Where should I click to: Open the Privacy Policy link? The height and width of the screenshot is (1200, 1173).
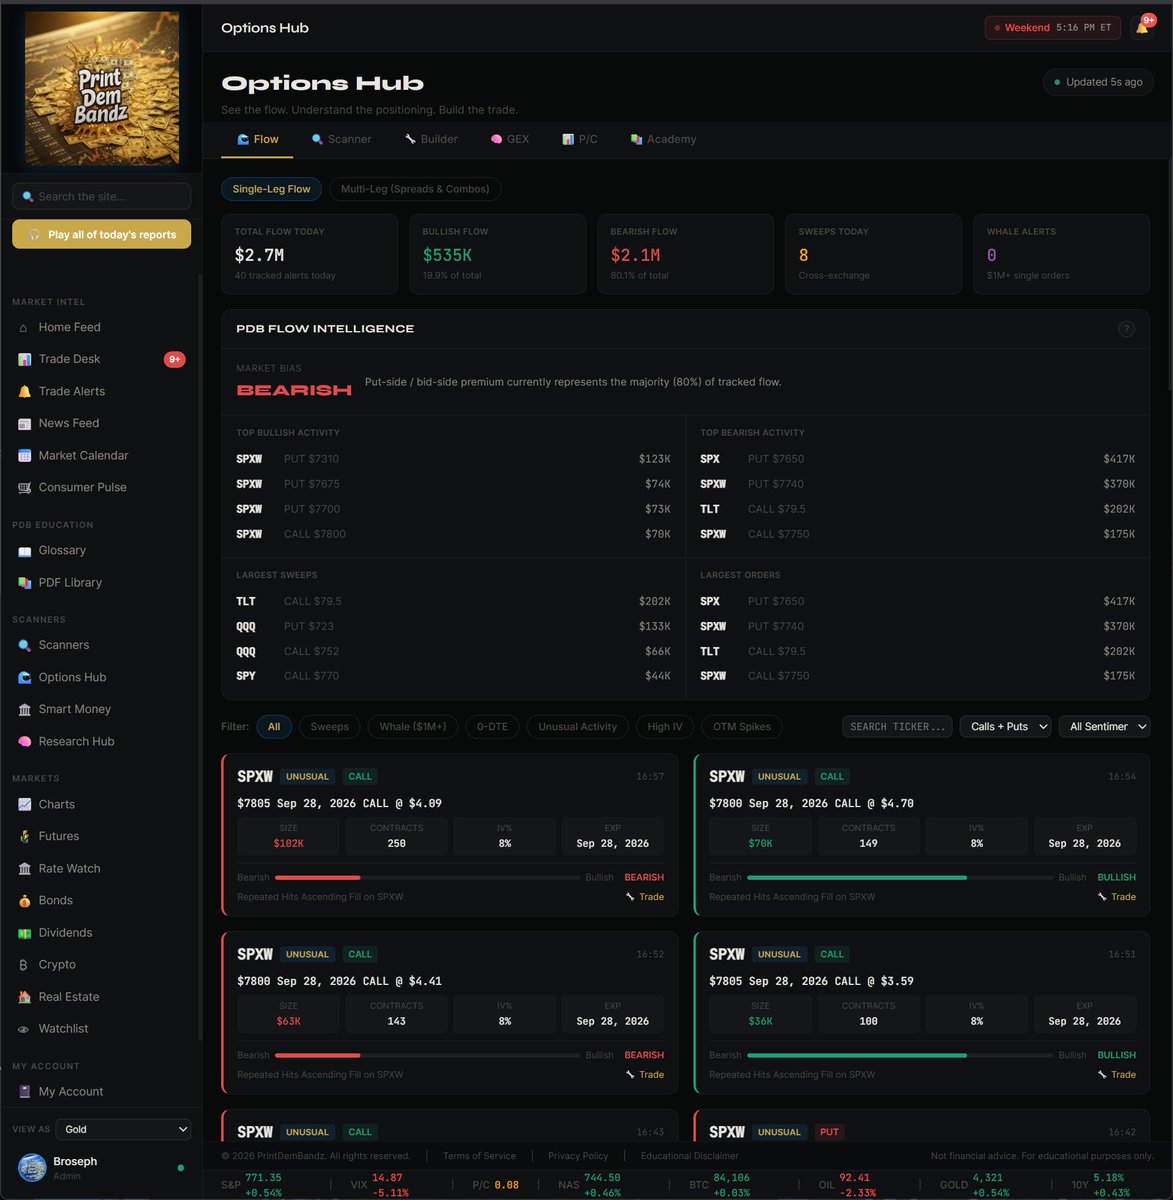pyautogui.click(x=578, y=1156)
